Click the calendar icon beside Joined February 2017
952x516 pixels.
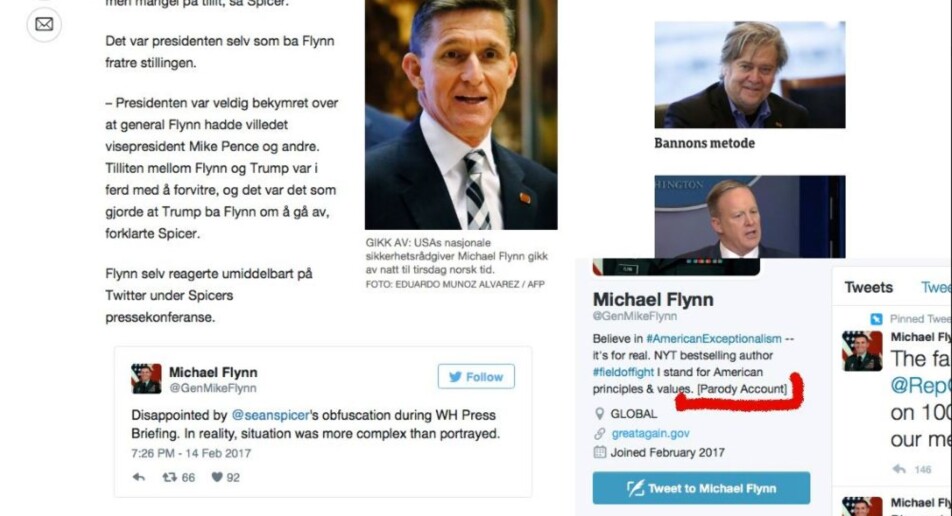599,452
